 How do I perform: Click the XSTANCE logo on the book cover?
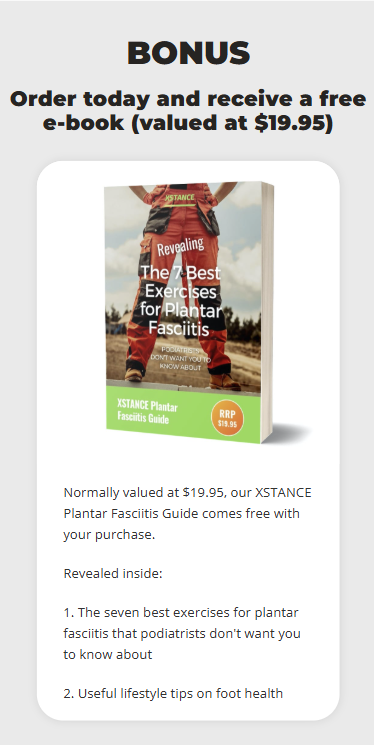(x=180, y=197)
